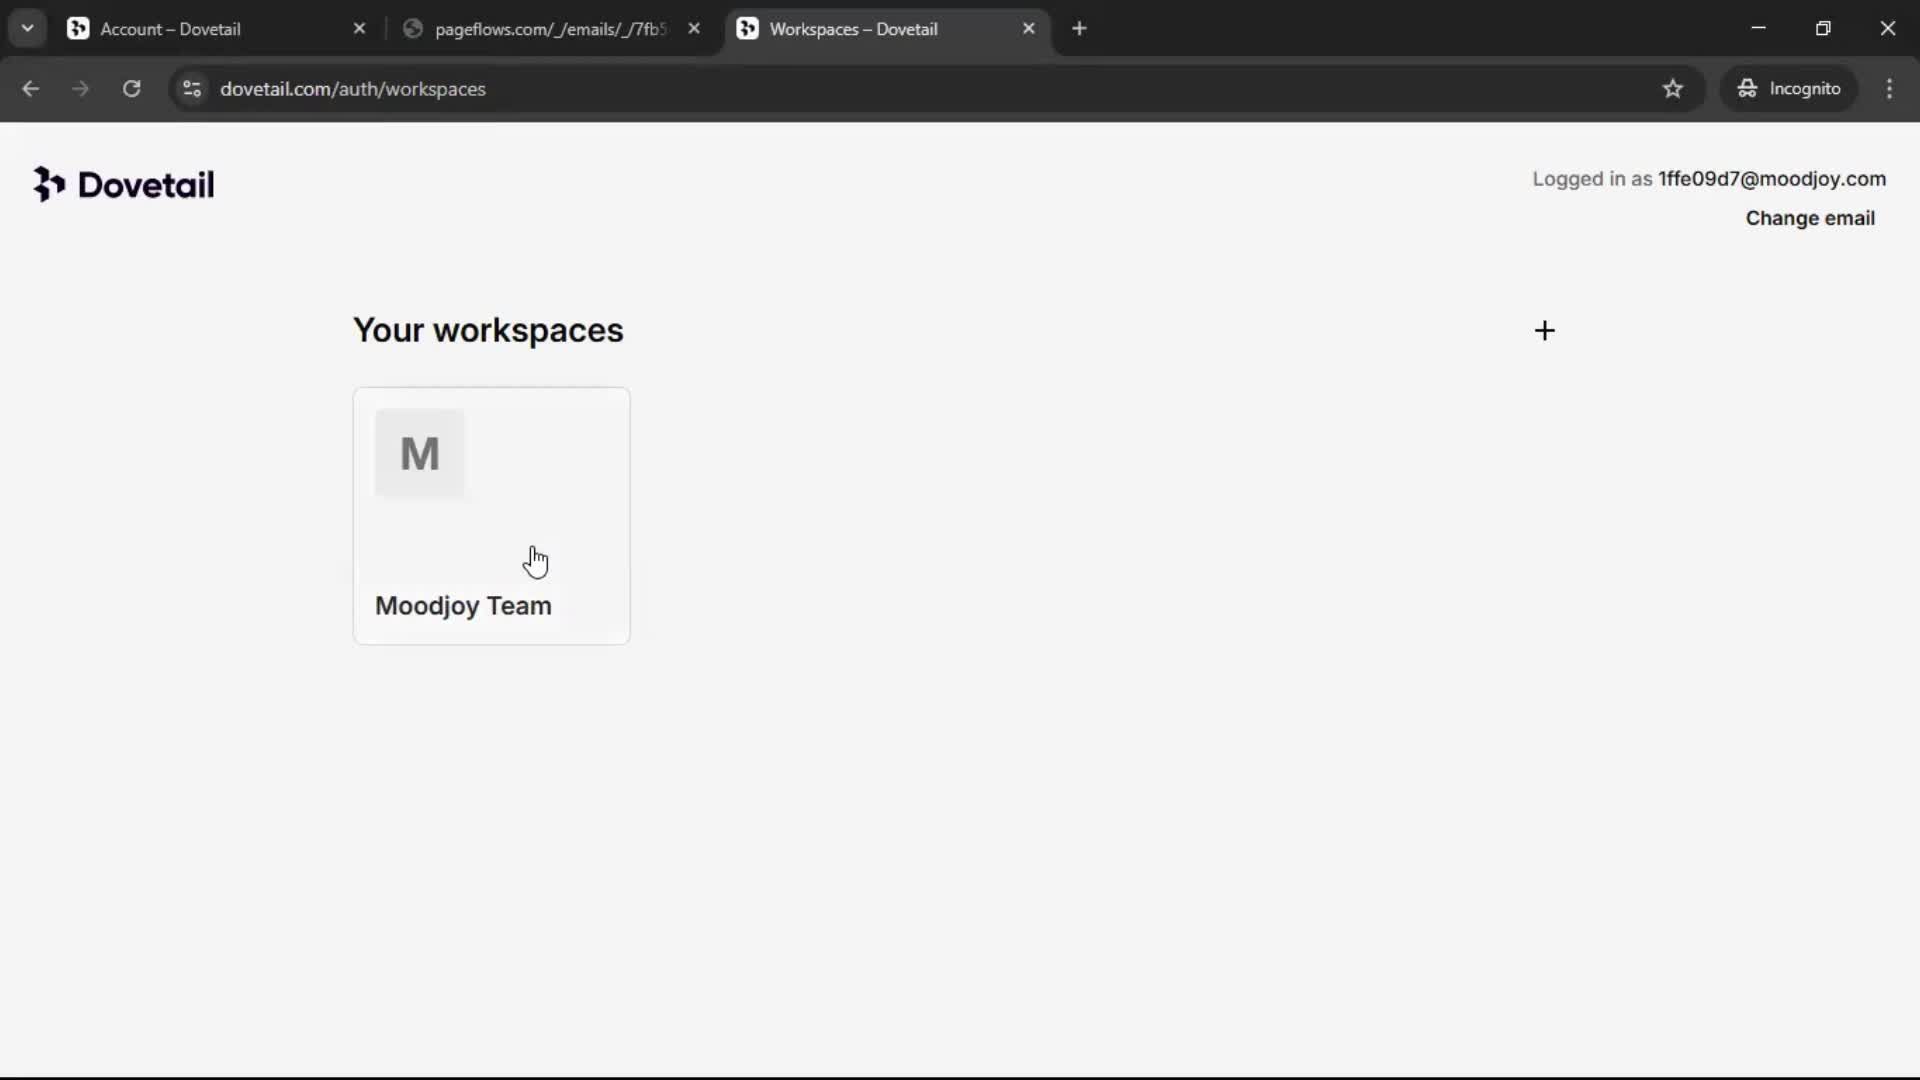This screenshot has width=1920, height=1080.
Task: Click the Change email link
Action: [1809, 218]
